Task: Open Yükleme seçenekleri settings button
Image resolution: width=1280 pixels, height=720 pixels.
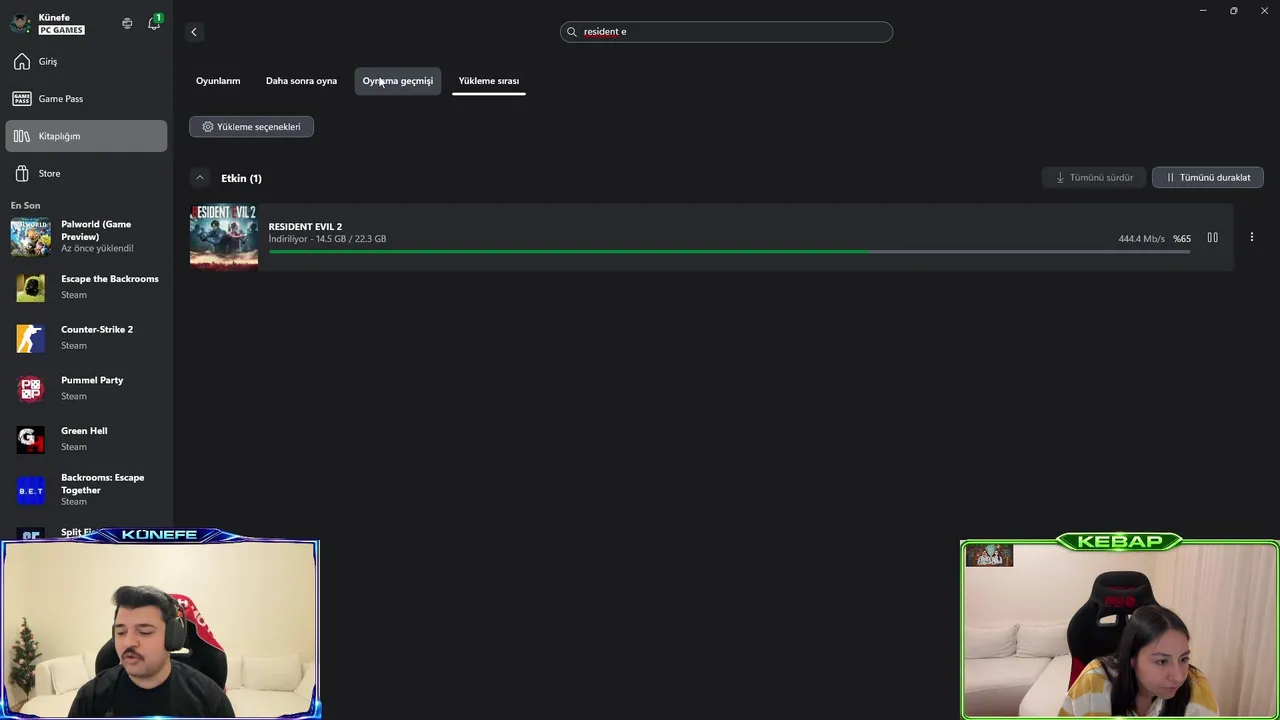Action: click(251, 127)
